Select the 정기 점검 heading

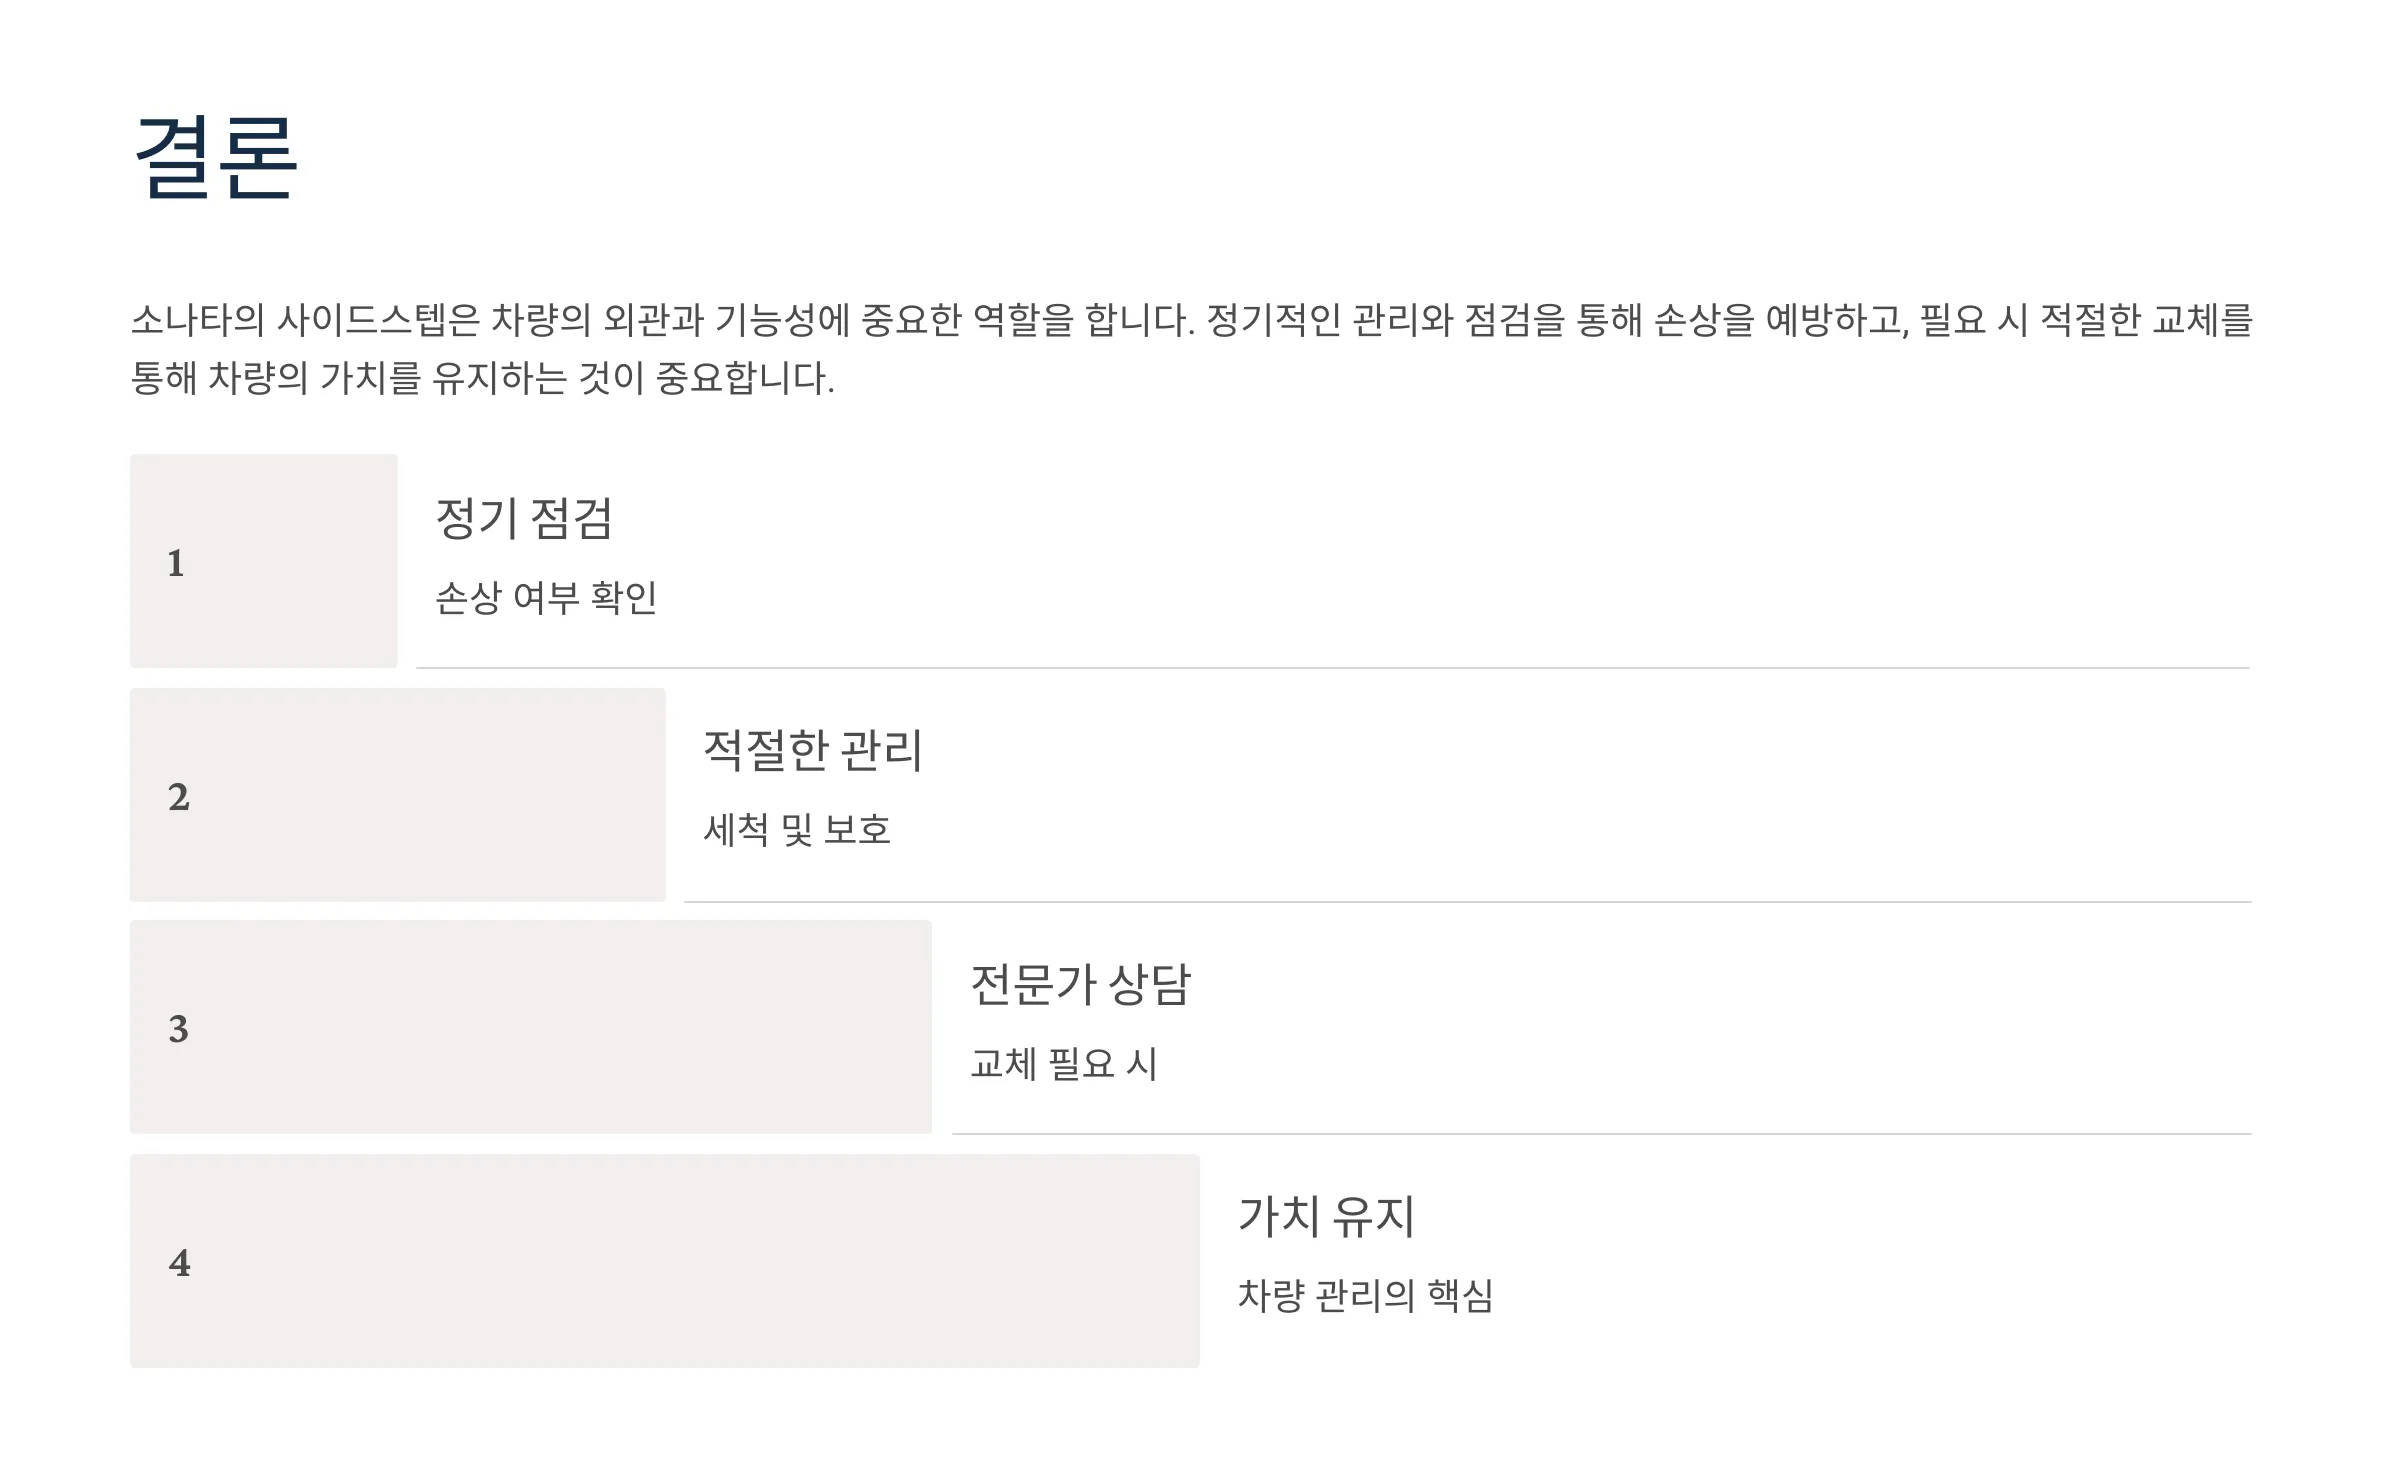(524, 518)
